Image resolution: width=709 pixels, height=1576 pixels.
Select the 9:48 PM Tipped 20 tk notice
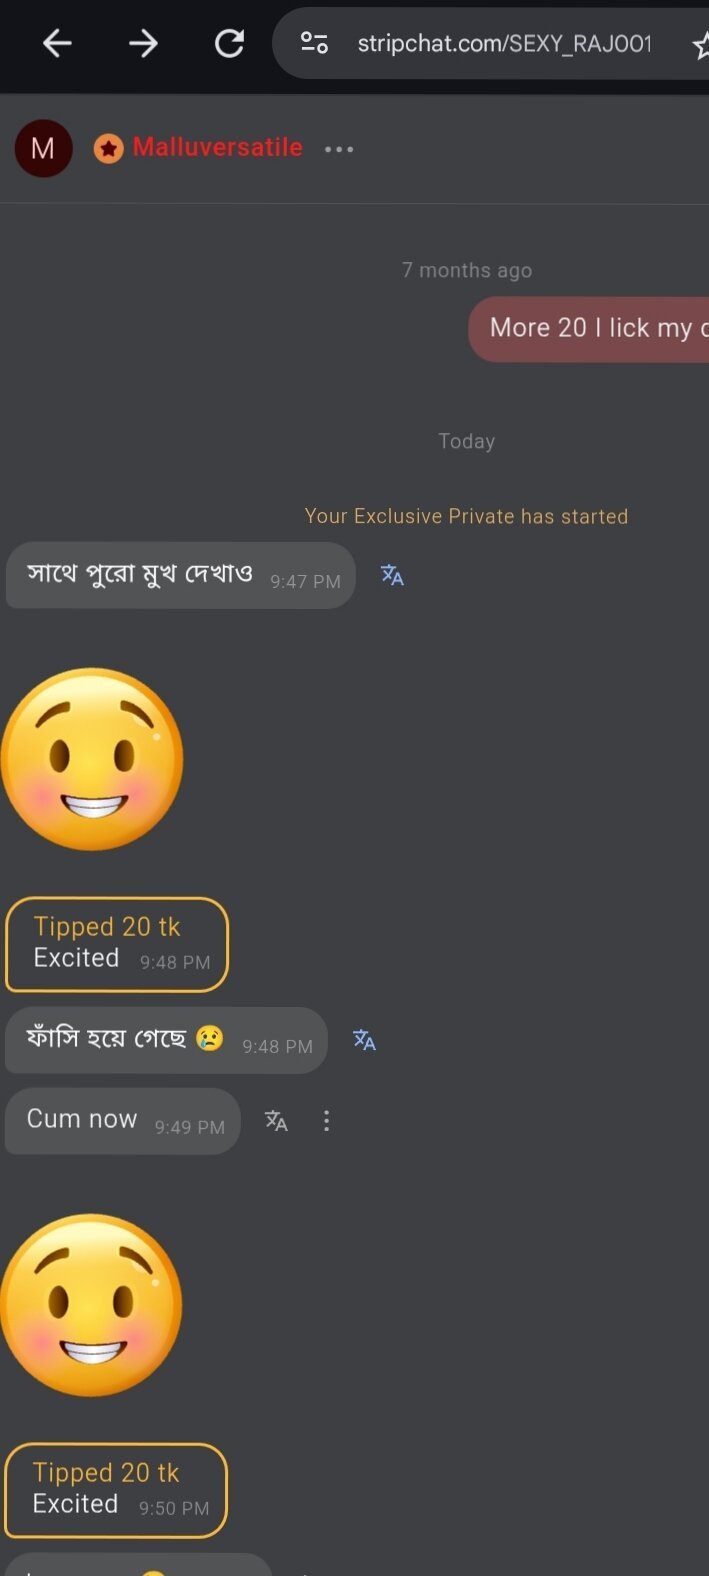117,944
